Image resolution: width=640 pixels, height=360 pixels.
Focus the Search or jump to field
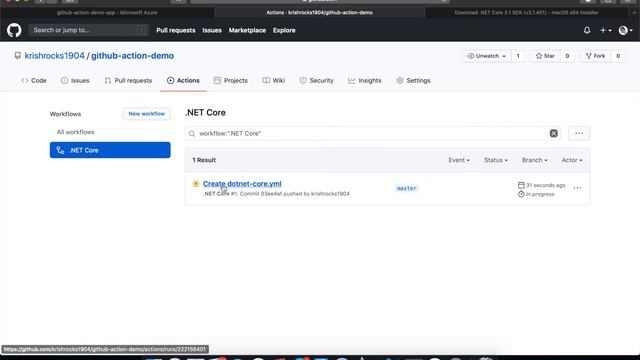tap(88, 30)
